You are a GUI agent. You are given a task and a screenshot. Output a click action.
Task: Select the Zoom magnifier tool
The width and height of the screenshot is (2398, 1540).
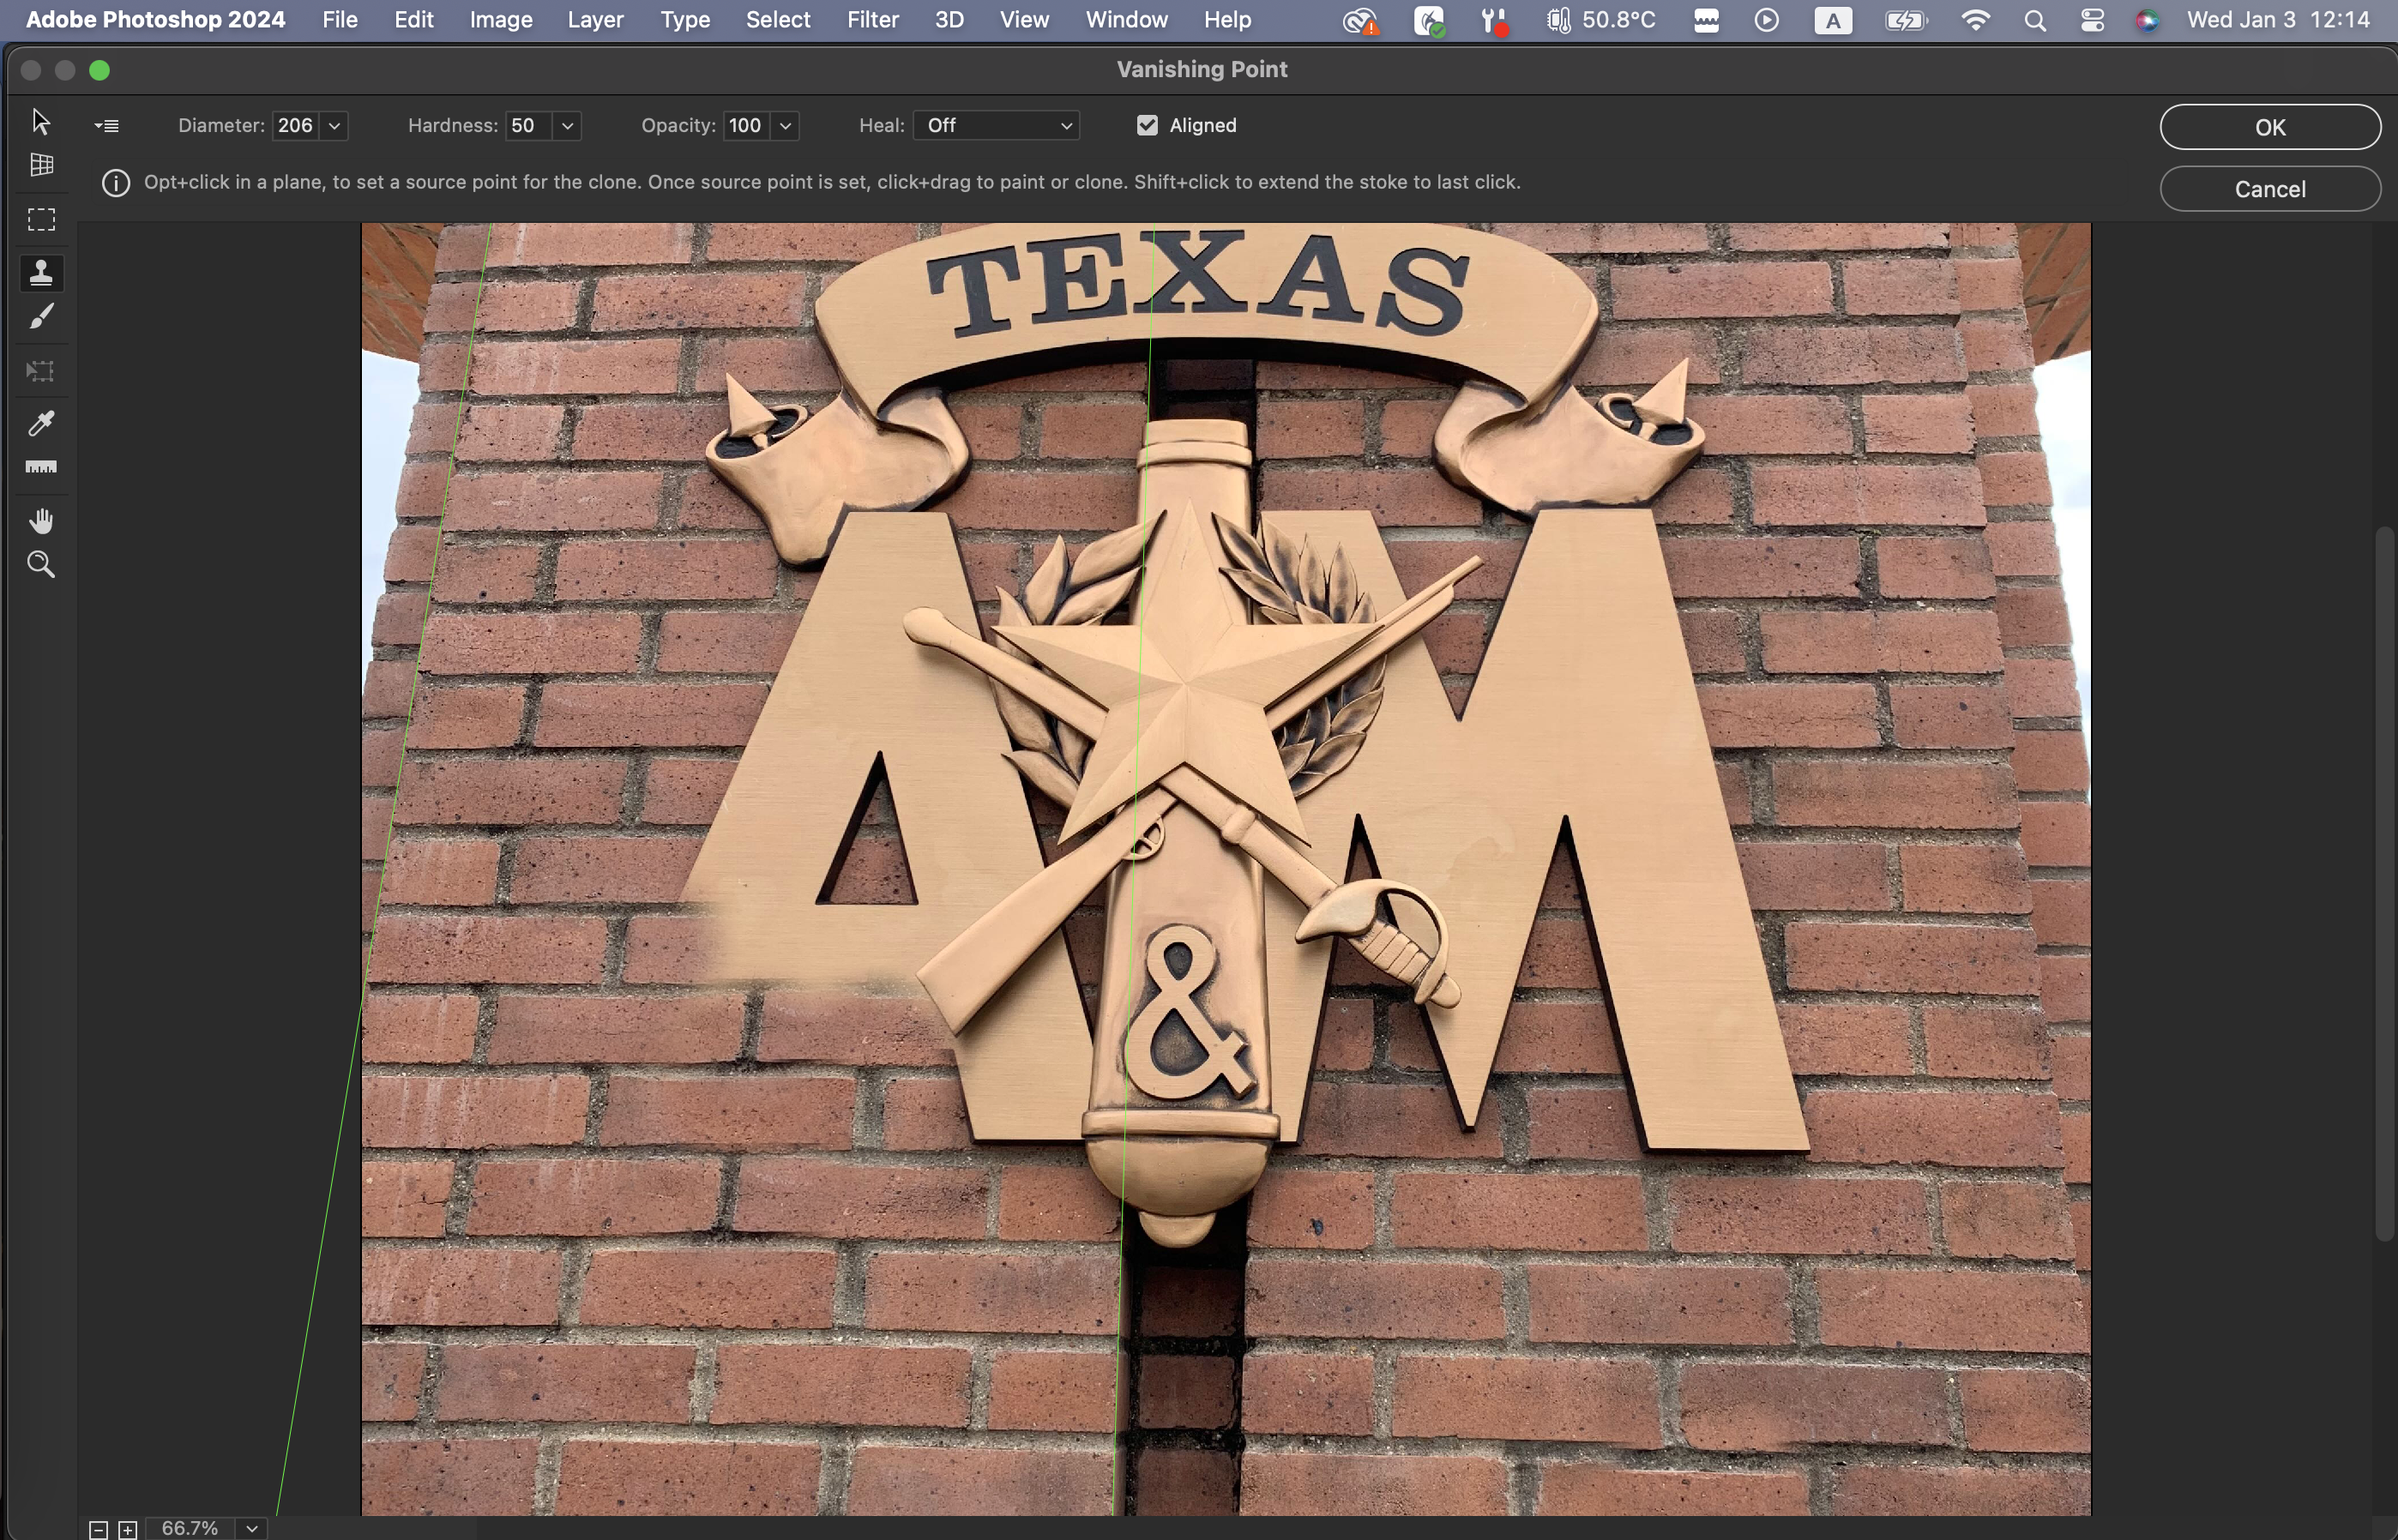pyautogui.click(x=41, y=565)
